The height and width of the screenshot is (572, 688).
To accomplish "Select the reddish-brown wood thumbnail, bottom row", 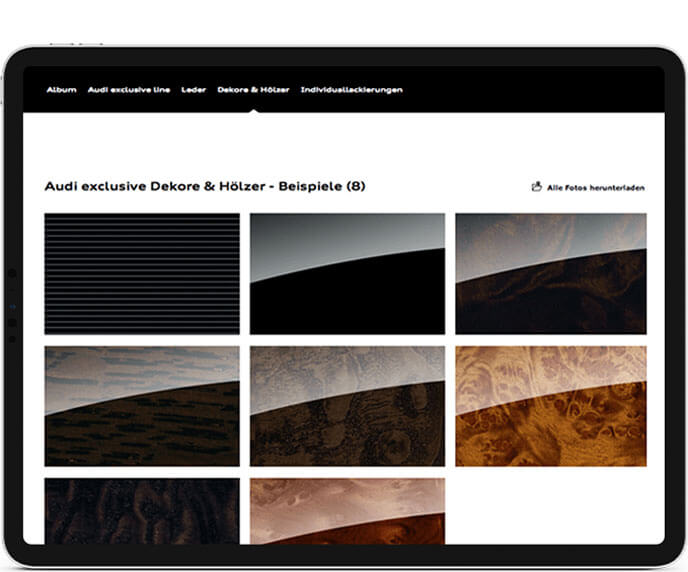I will [347, 510].
